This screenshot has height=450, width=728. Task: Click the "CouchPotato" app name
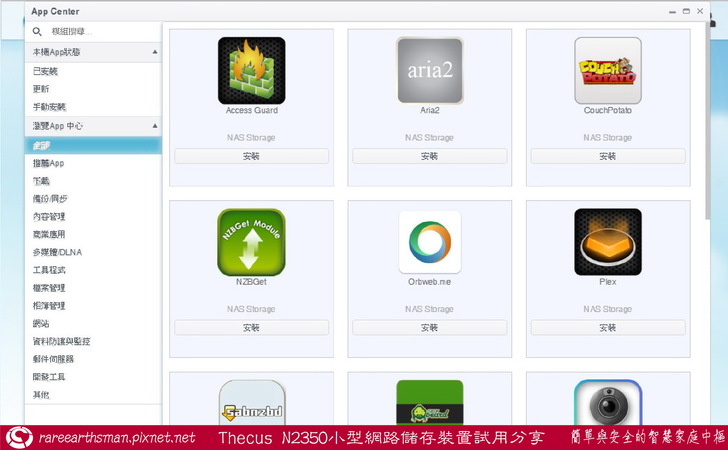[608, 111]
